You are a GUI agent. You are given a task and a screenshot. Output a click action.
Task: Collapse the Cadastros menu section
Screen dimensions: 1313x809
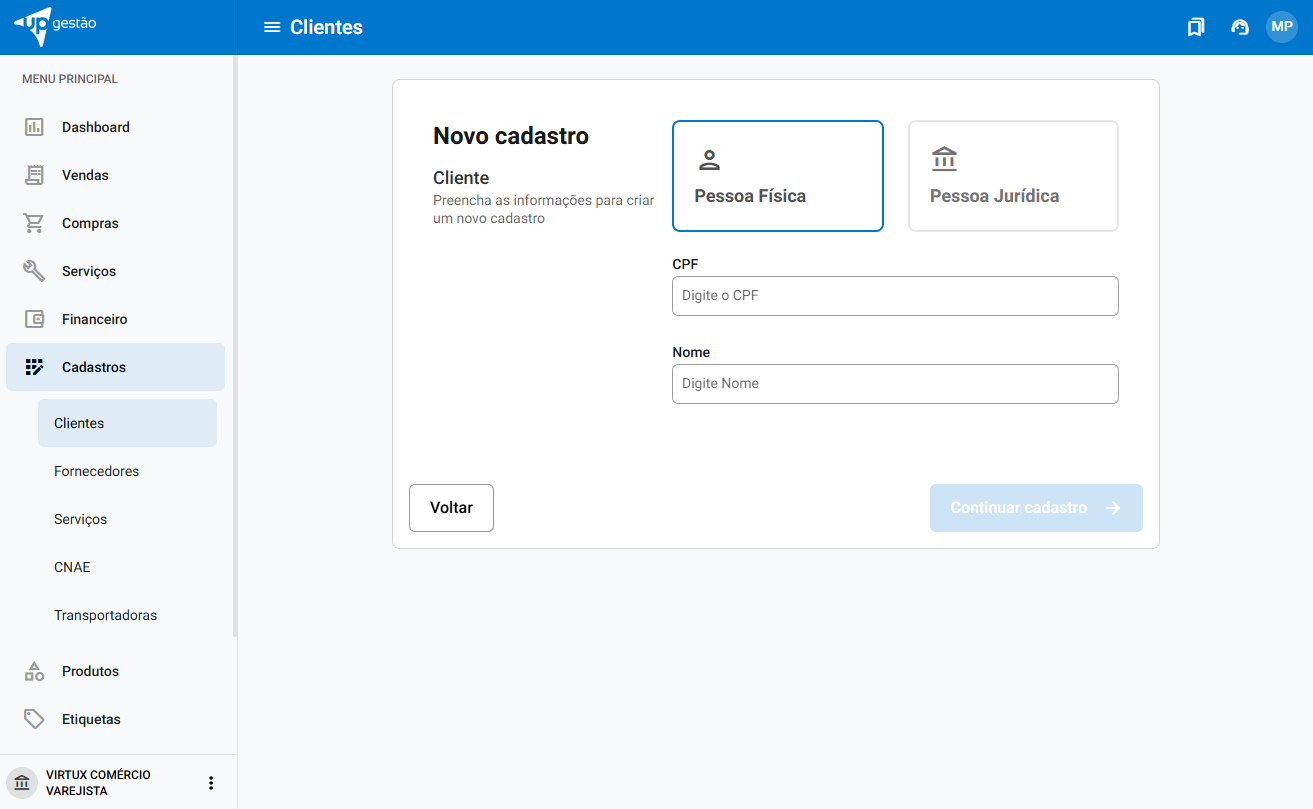115,367
